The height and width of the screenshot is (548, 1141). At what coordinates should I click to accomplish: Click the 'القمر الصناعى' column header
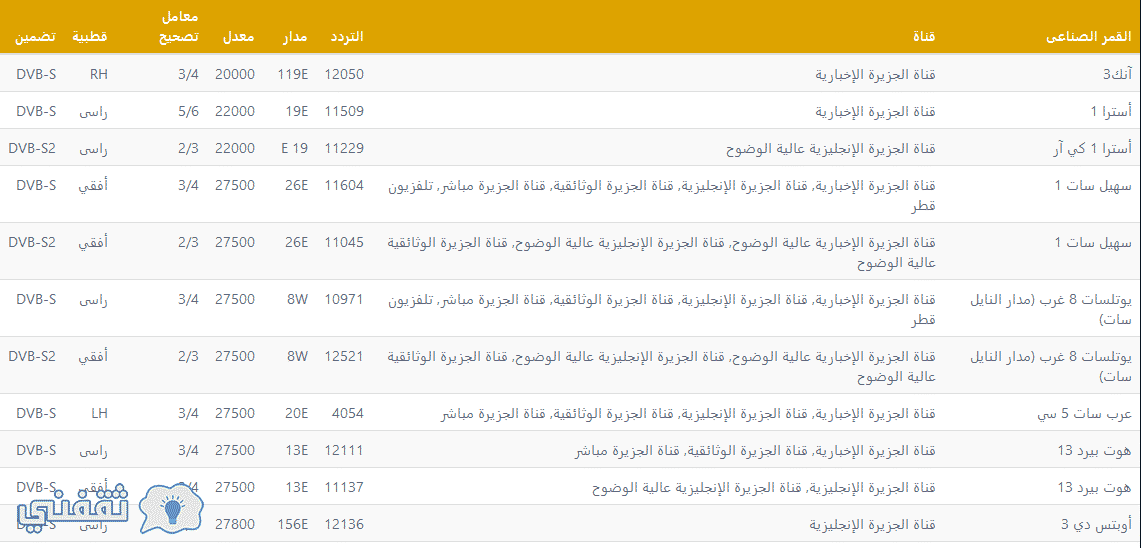pos(1087,37)
